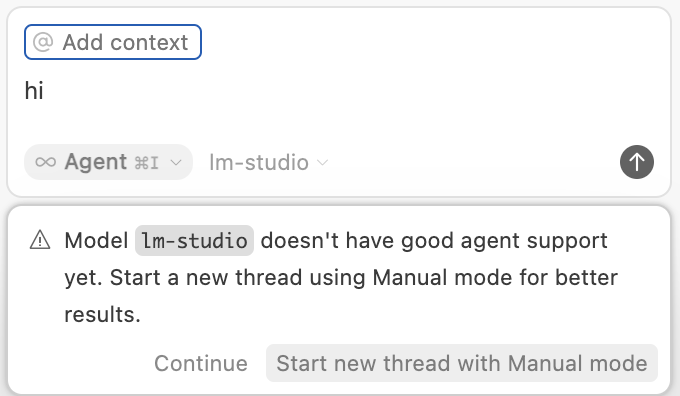Click the warning triangle icon
The height and width of the screenshot is (396, 680).
coord(40,240)
